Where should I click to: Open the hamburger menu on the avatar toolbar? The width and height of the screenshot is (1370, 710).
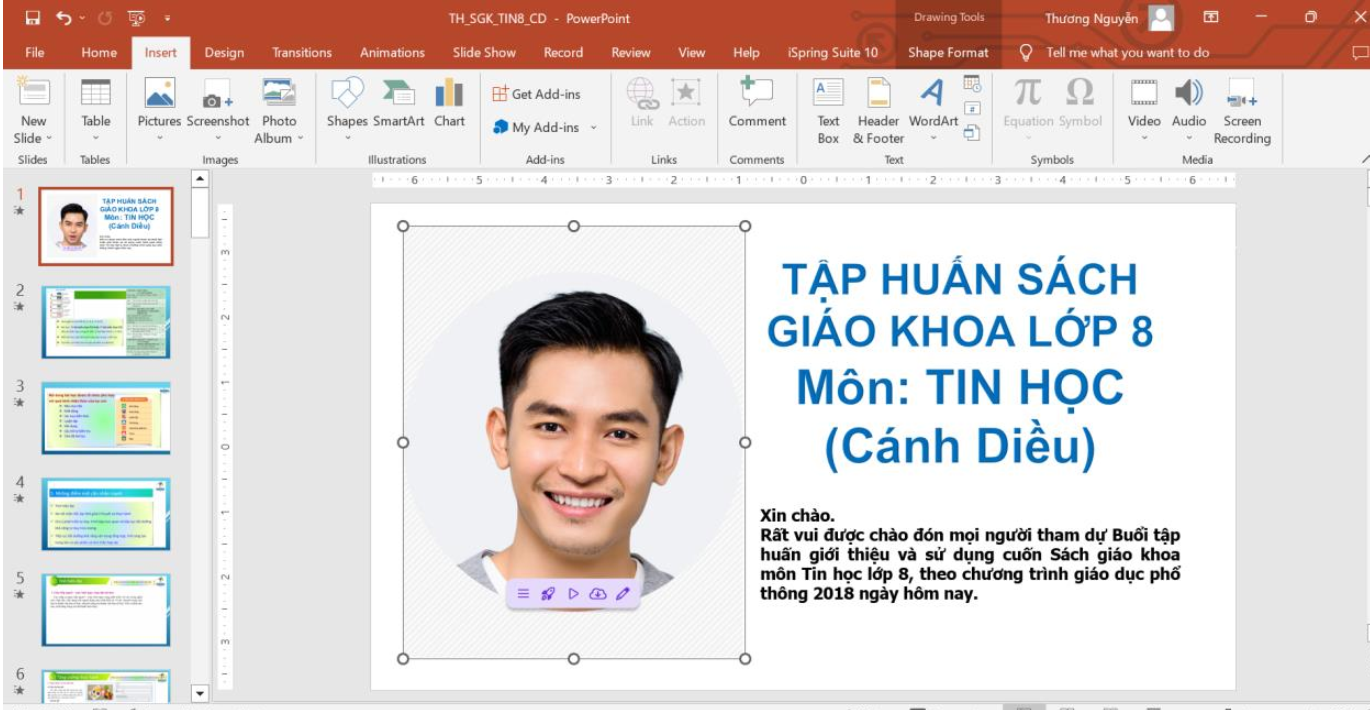tap(523, 593)
